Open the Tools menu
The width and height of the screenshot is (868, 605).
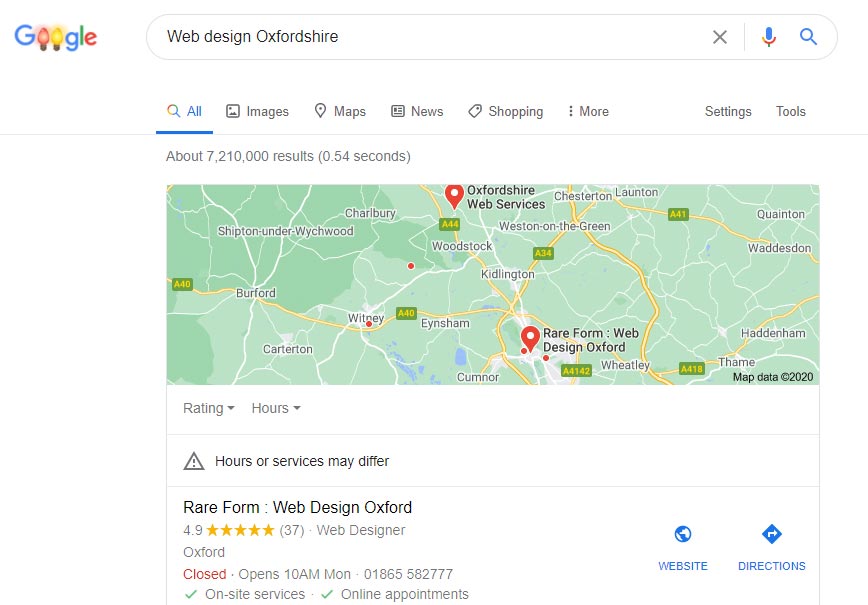[x=790, y=111]
